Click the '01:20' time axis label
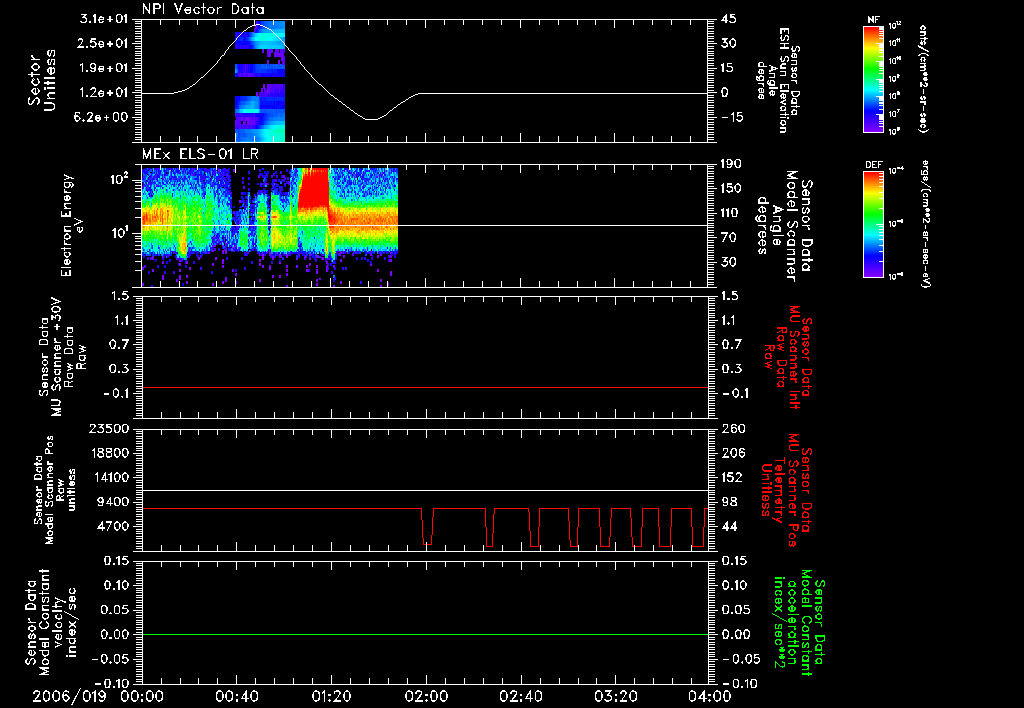This screenshot has height=708, width=1024. (331, 696)
